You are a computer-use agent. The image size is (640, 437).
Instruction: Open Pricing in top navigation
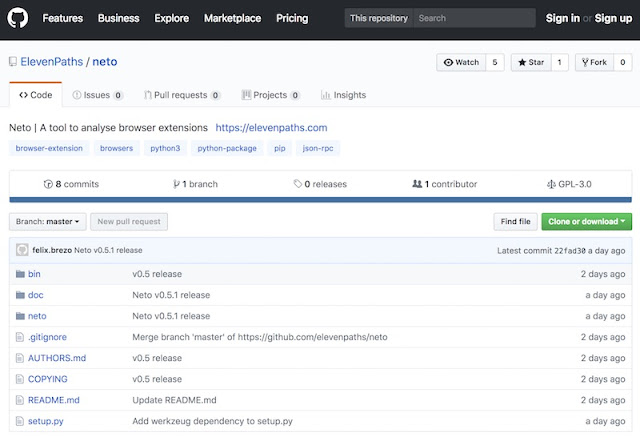pos(292,18)
